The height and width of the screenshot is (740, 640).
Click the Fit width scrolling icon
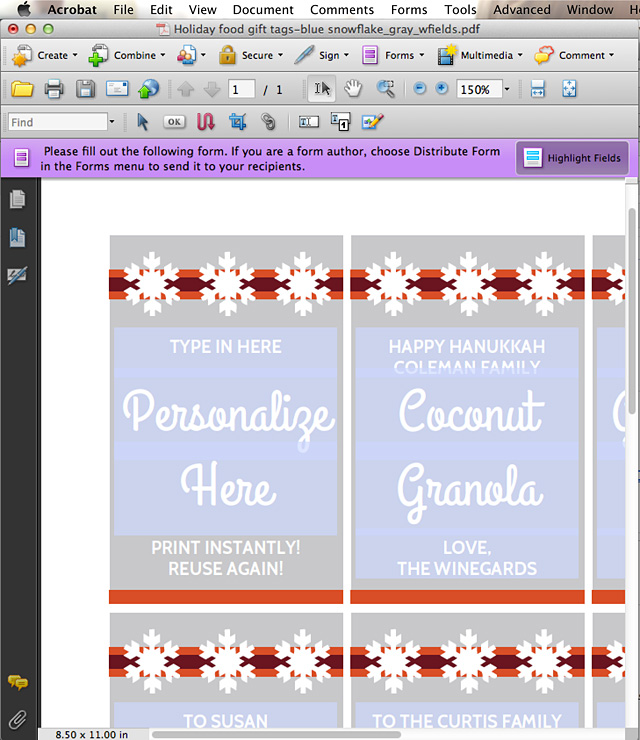click(538, 89)
